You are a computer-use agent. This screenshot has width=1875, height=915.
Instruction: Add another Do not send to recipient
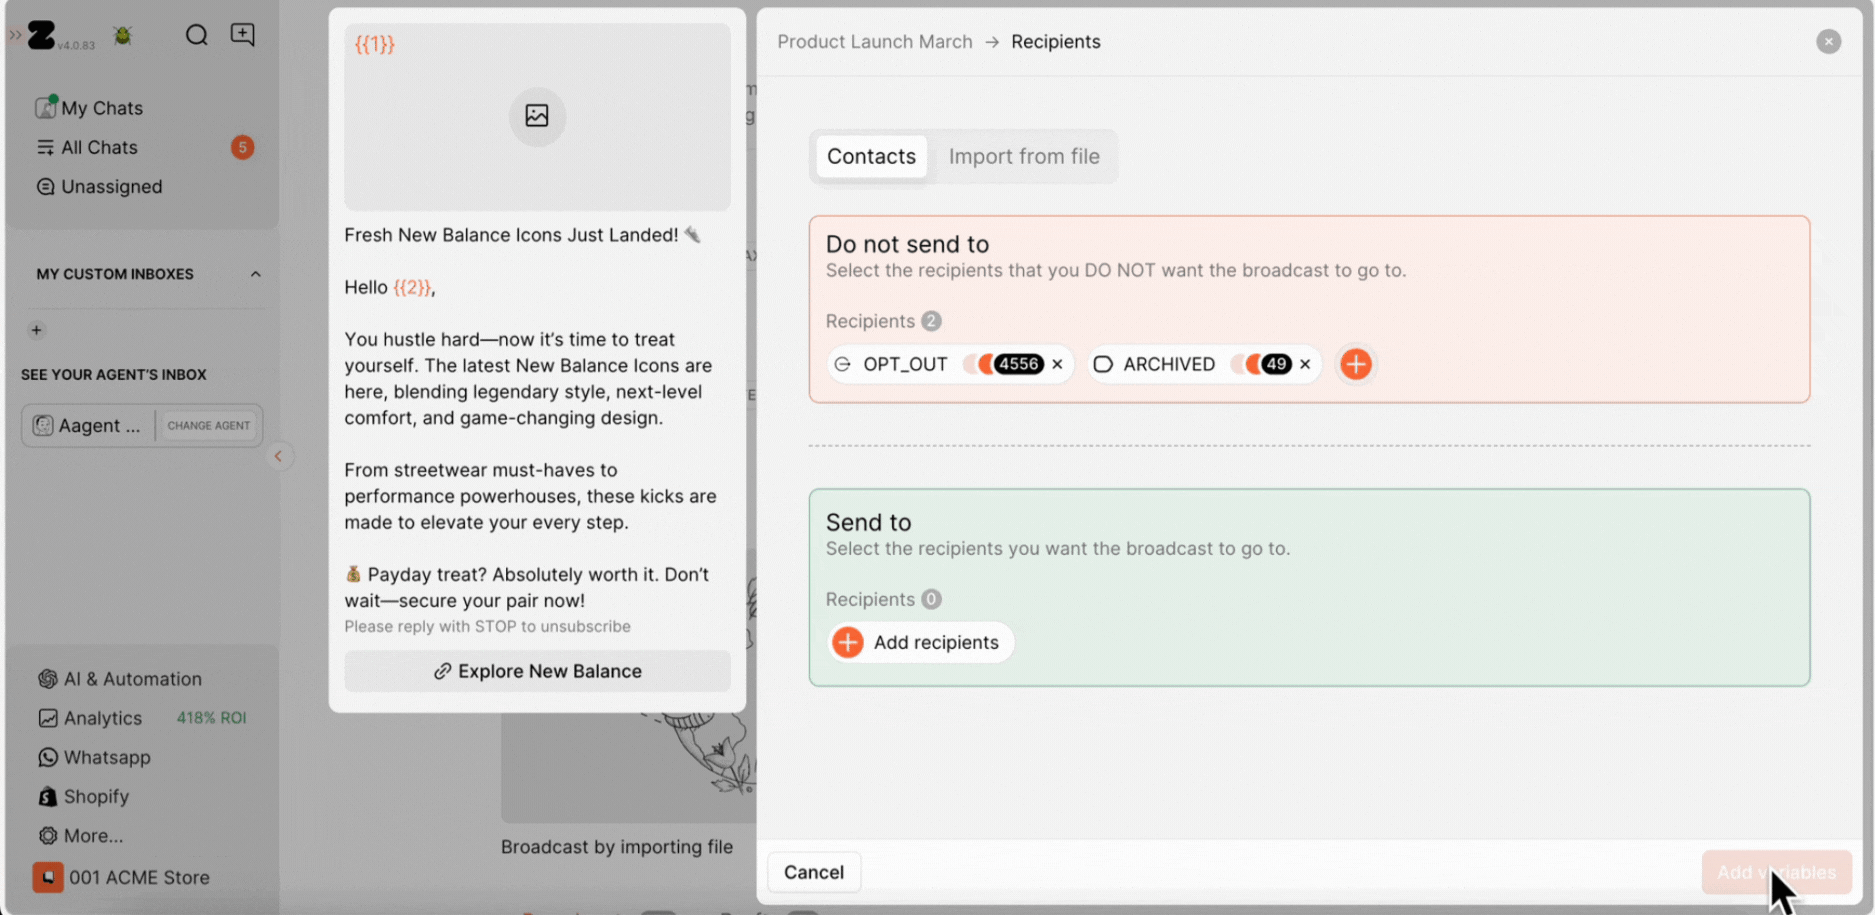coord(1355,364)
